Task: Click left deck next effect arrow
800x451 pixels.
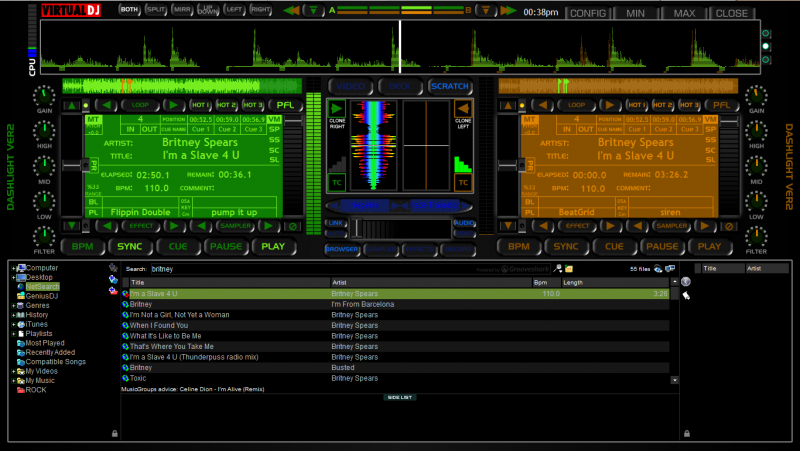Action: click(x=174, y=226)
